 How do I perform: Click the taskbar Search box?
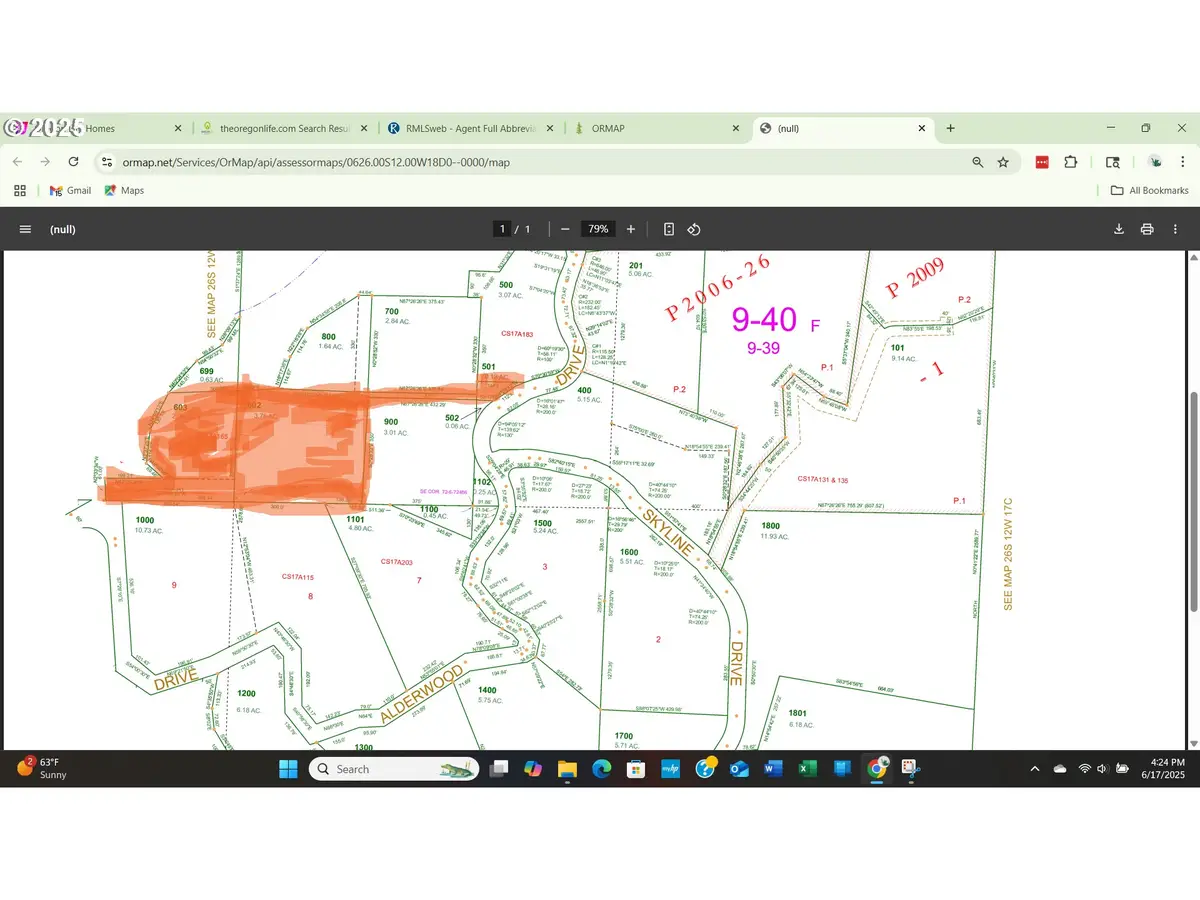click(394, 768)
